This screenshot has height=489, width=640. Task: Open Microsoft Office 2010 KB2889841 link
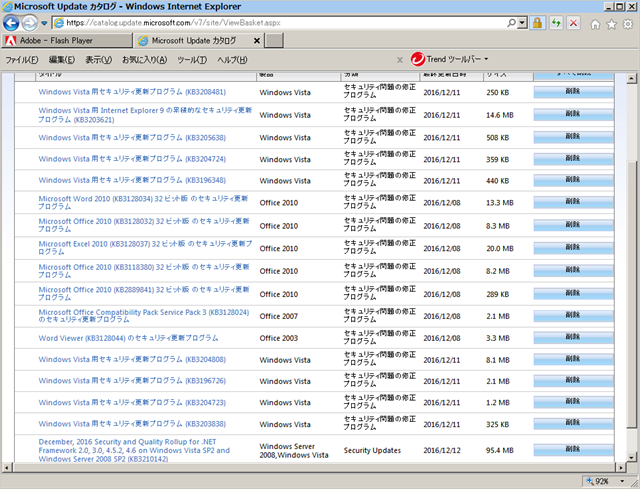144,293
